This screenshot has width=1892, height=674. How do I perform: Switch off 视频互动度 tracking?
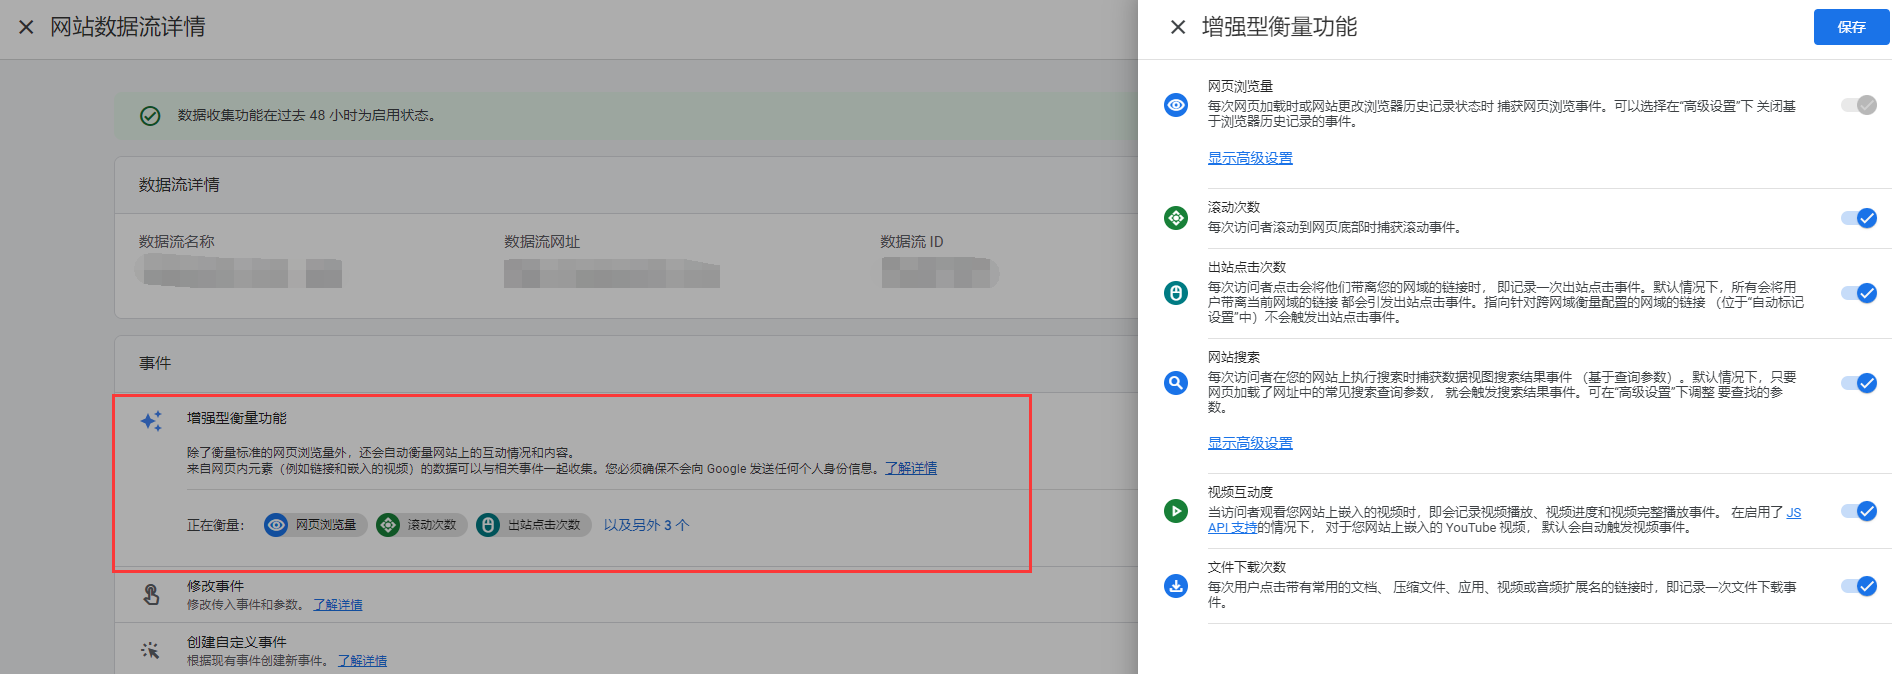[x=1859, y=511]
